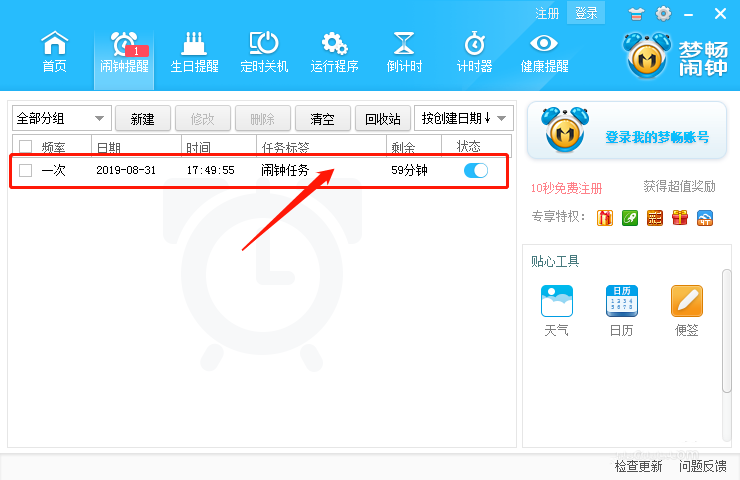This screenshot has width=740, height=480.
Task: Click the 注册 register link
Action: (x=547, y=13)
